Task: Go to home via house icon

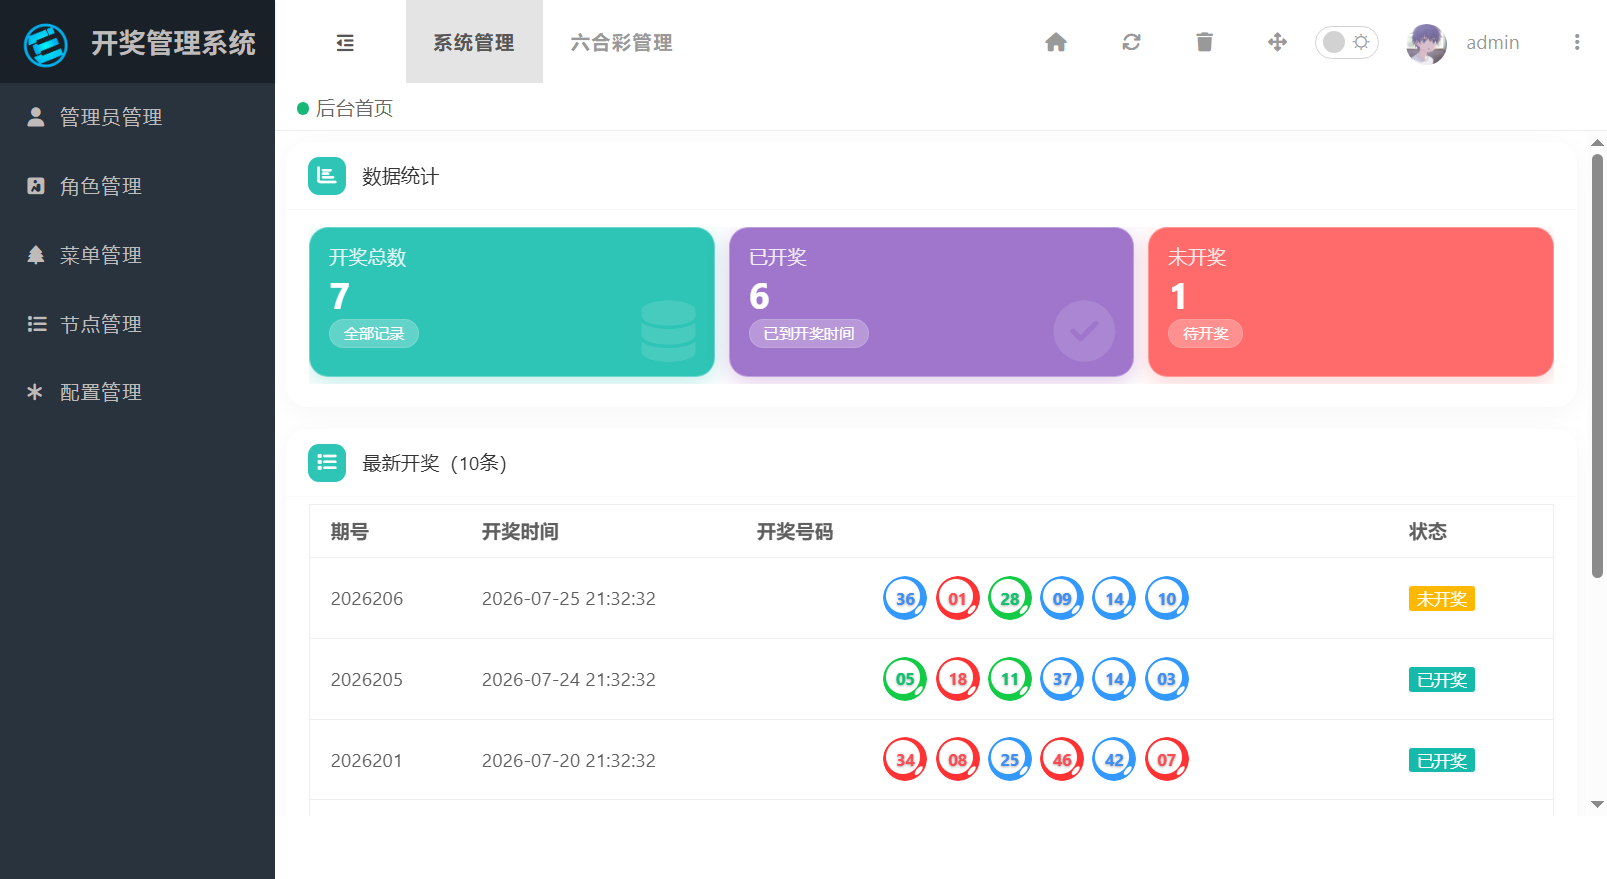Action: click(1056, 42)
